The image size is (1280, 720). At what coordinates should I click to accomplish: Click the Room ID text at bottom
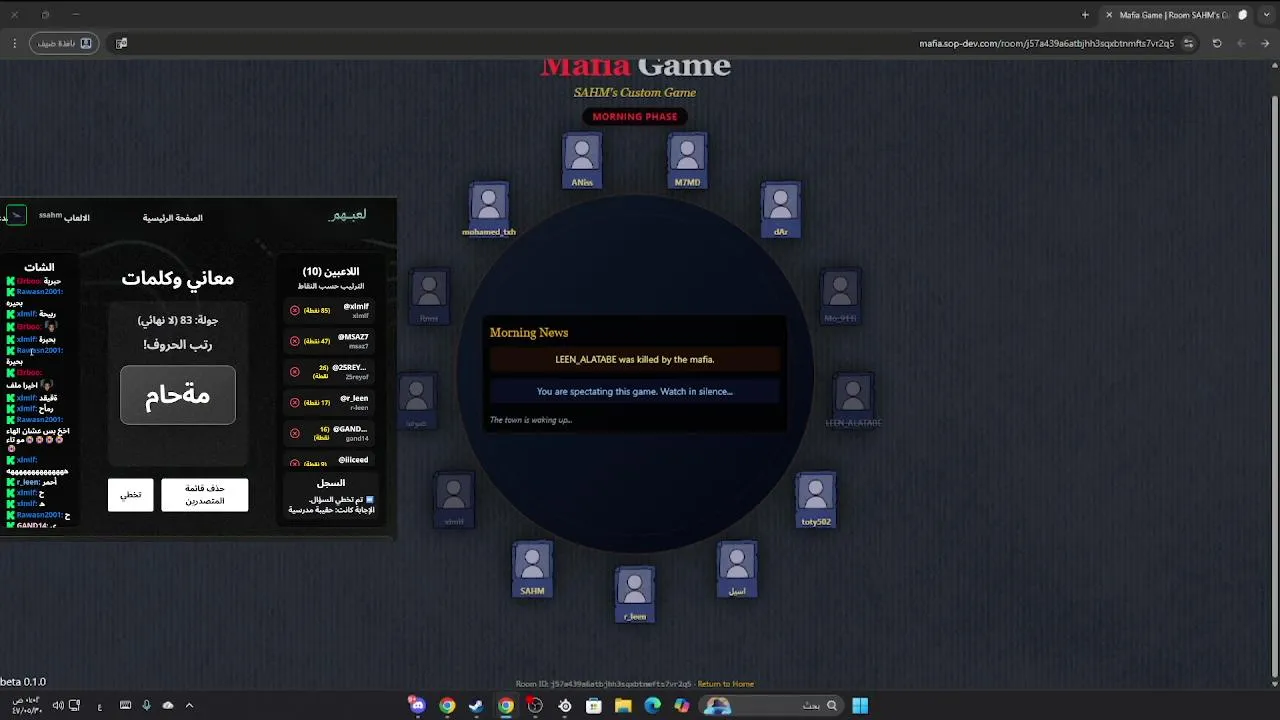(603, 684)
